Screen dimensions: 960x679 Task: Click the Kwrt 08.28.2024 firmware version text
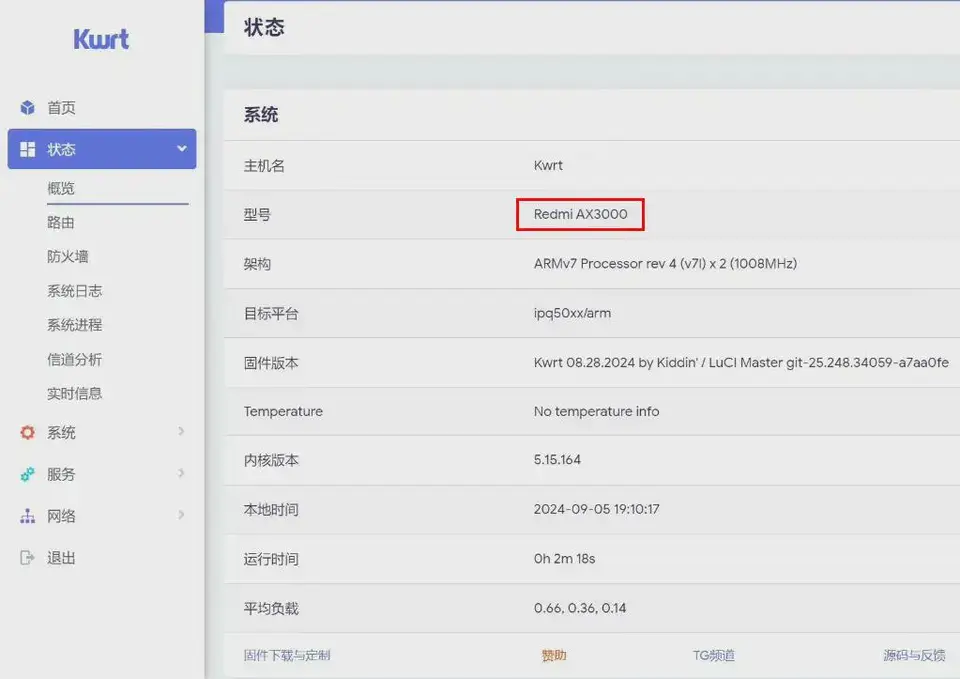(x=741, y=362)
